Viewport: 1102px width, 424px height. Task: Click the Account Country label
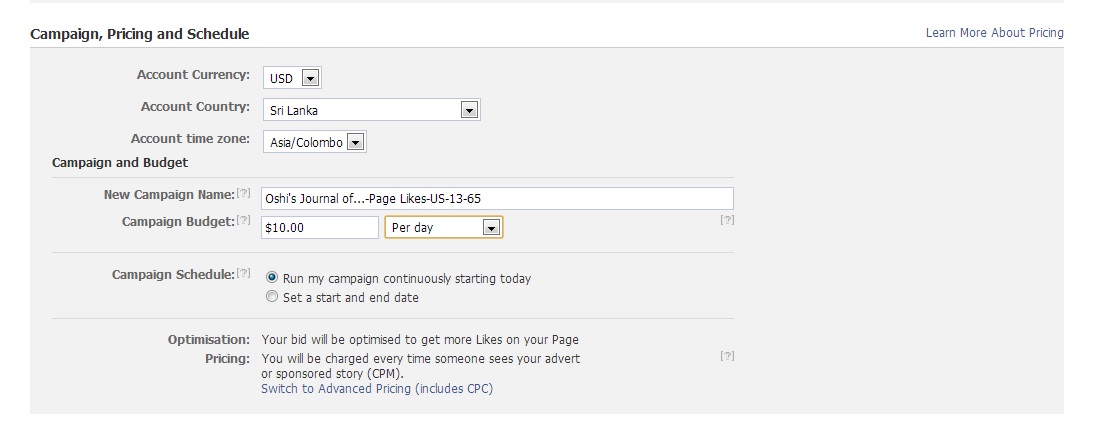point(195,107)
